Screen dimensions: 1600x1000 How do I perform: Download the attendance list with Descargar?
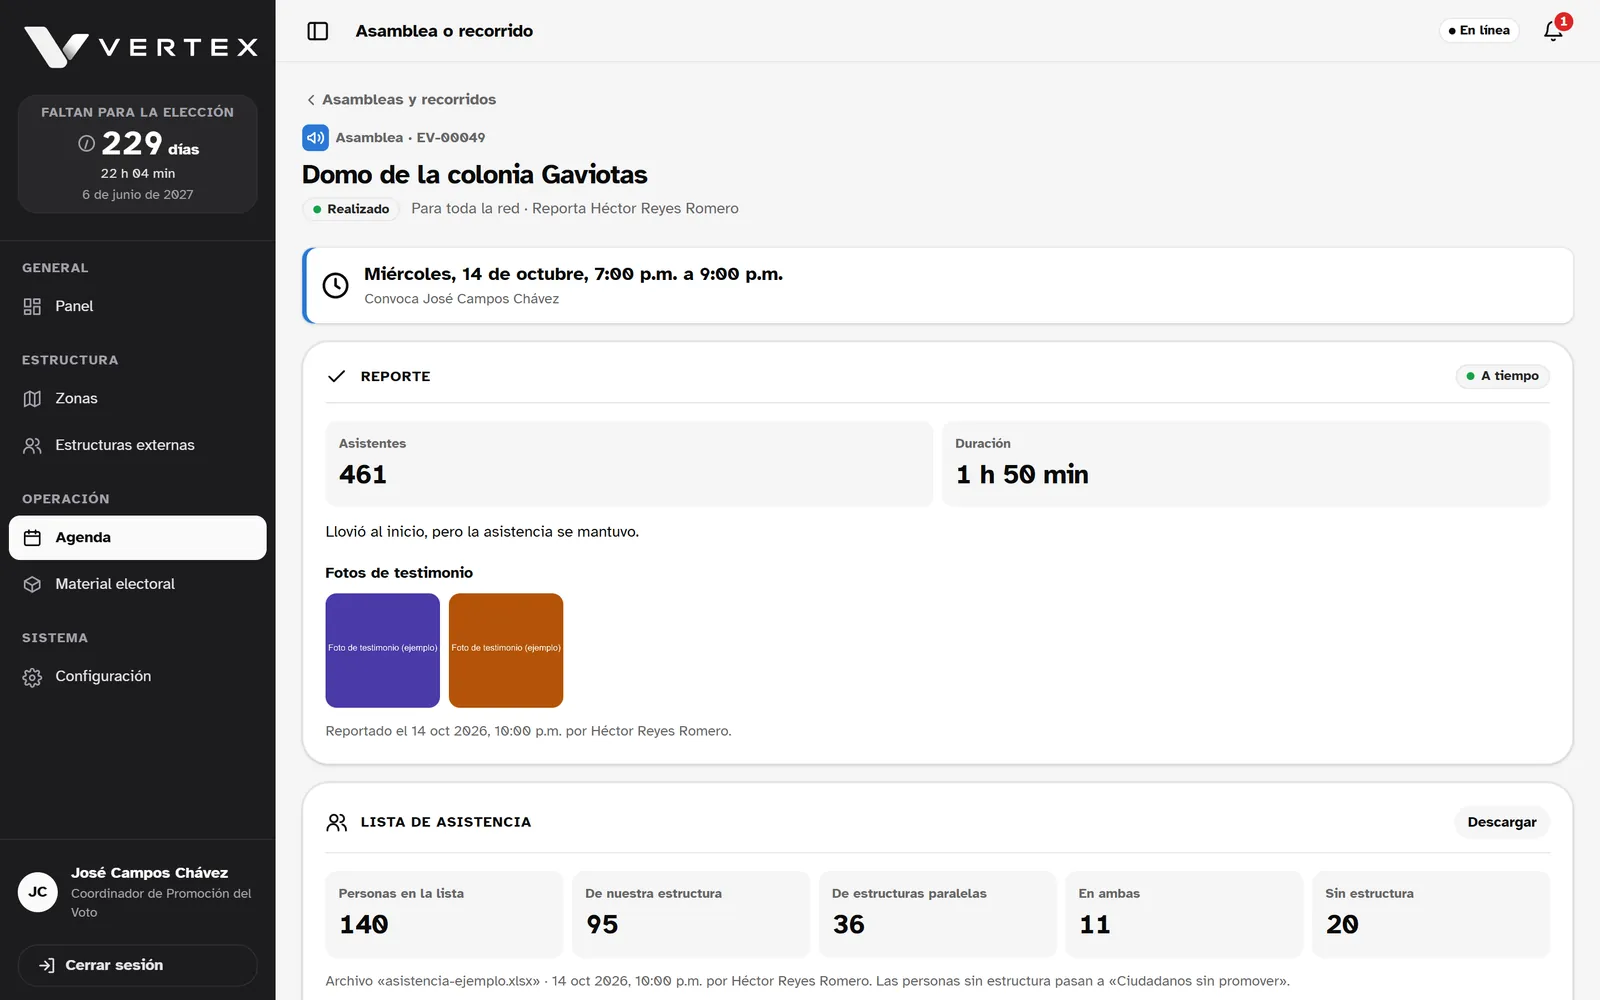tap(1502, 822)
